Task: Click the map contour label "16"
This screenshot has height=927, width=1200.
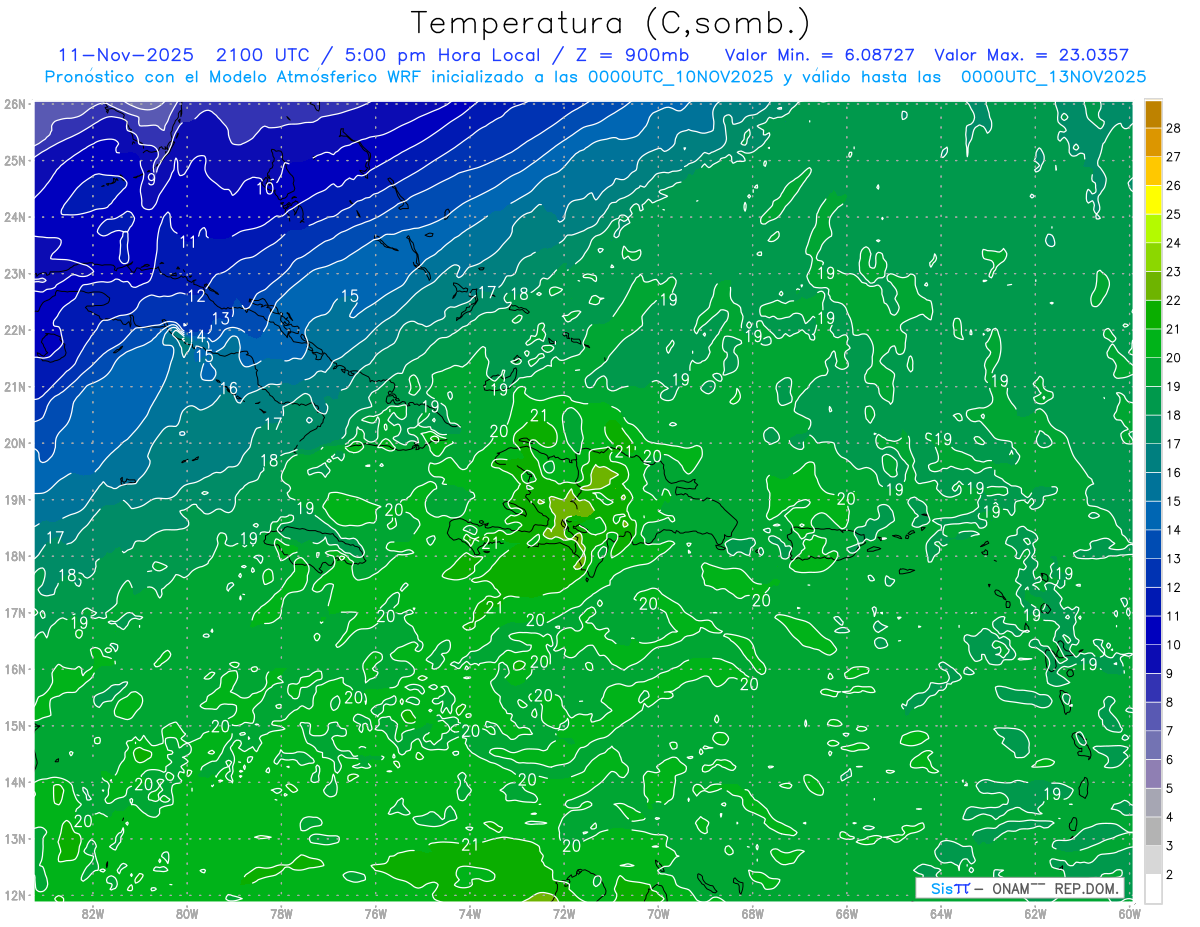Action: coord(229,389)
